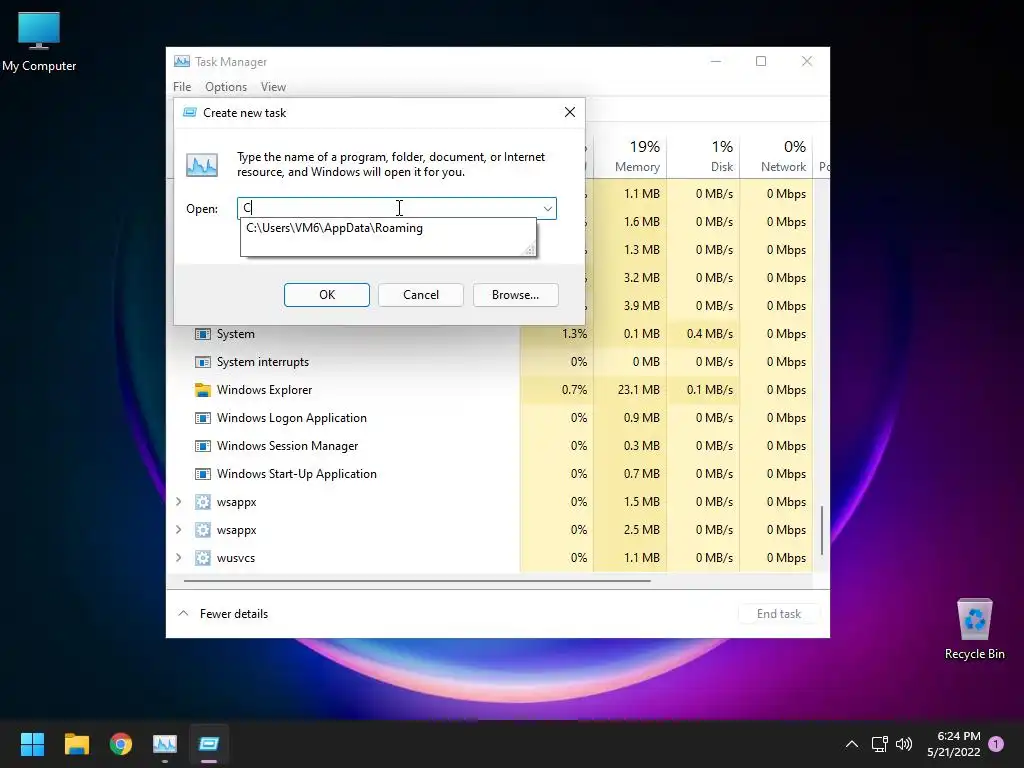Open the Open field dropdown arrow
The width and height of the screenshot is (1024, 768).
point(547,208)
